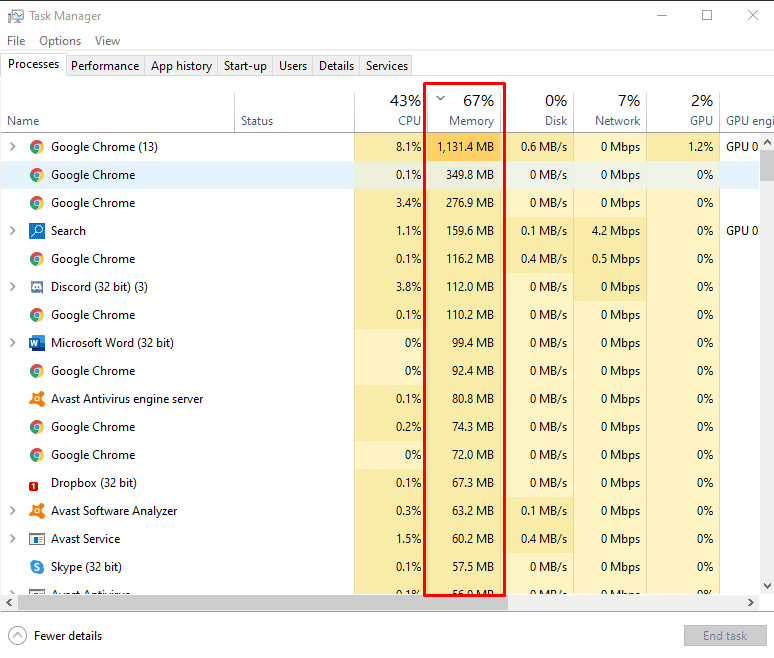This screenshot has height=658, width=774.
Task: Click the Search process magnifier icon
Action: (37, 231)
